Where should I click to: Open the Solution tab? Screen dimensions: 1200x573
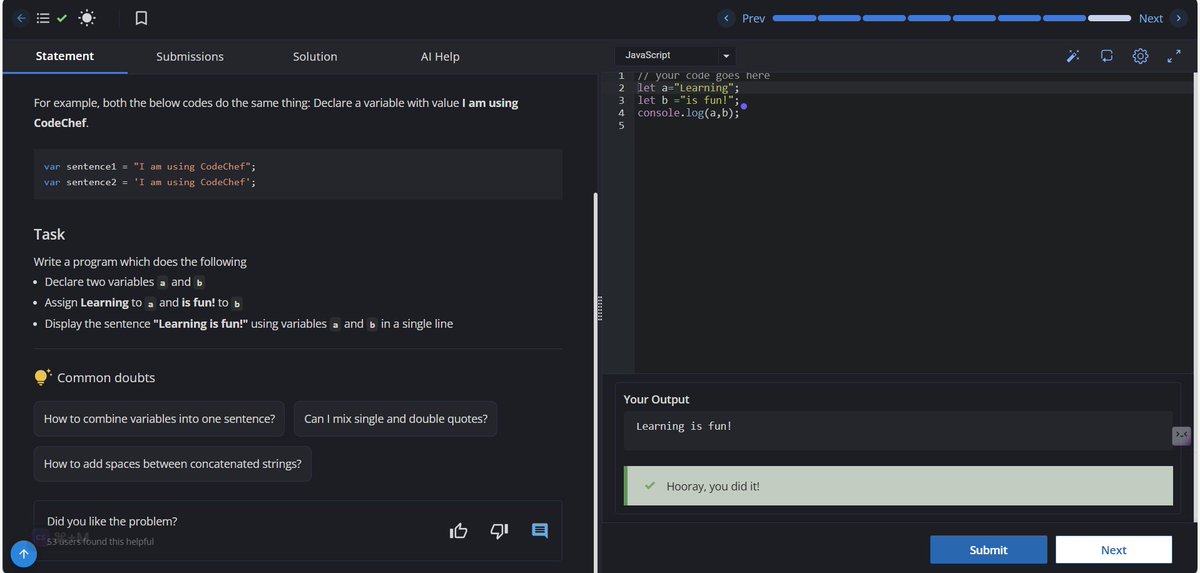[315, 56]
